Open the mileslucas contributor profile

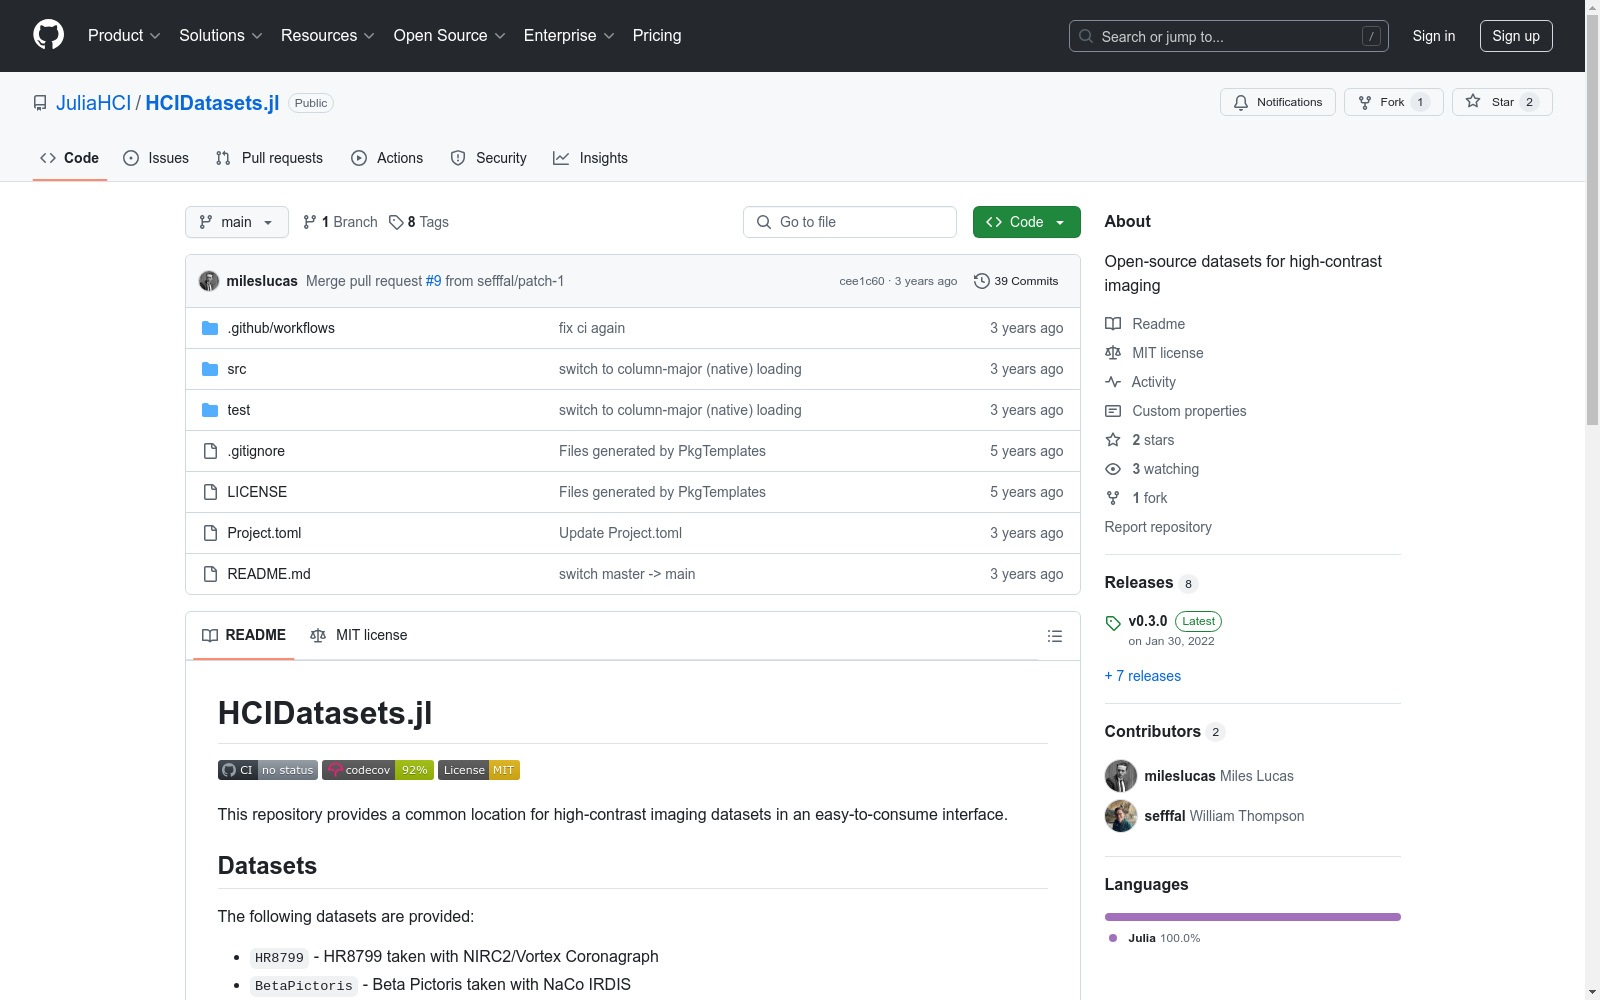1180,776
